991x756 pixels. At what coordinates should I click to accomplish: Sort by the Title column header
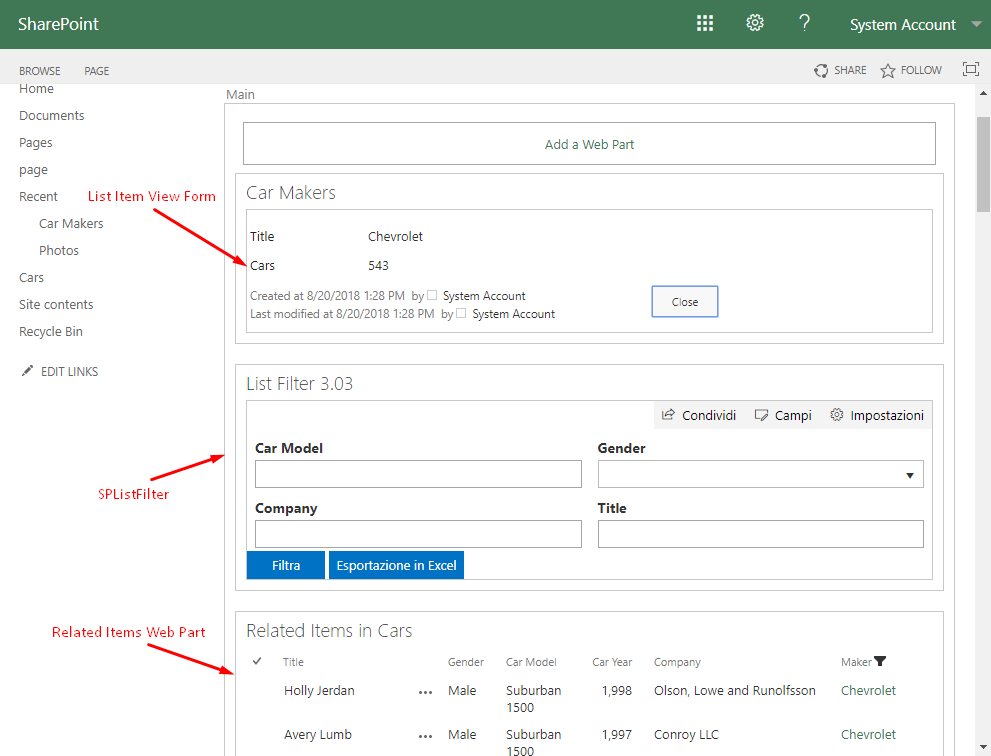tap(293, 662)
